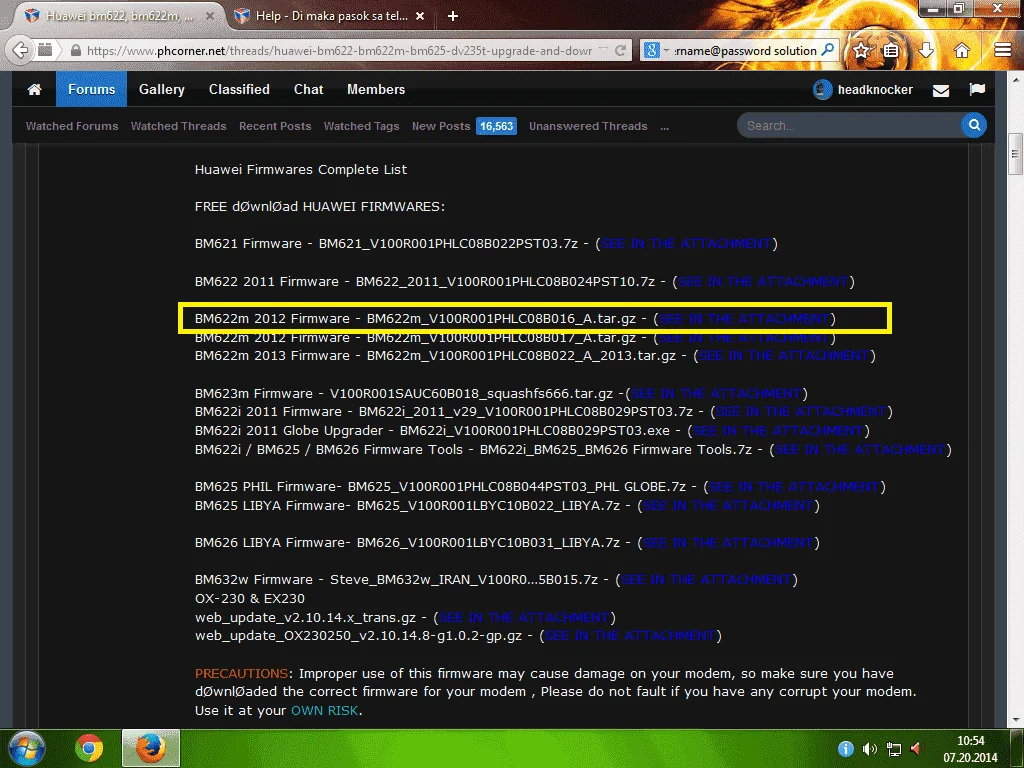Click the 16,563 new posts badge
Screen dimensions: 1024x768
pyautogui.click(x=496, y=126)
